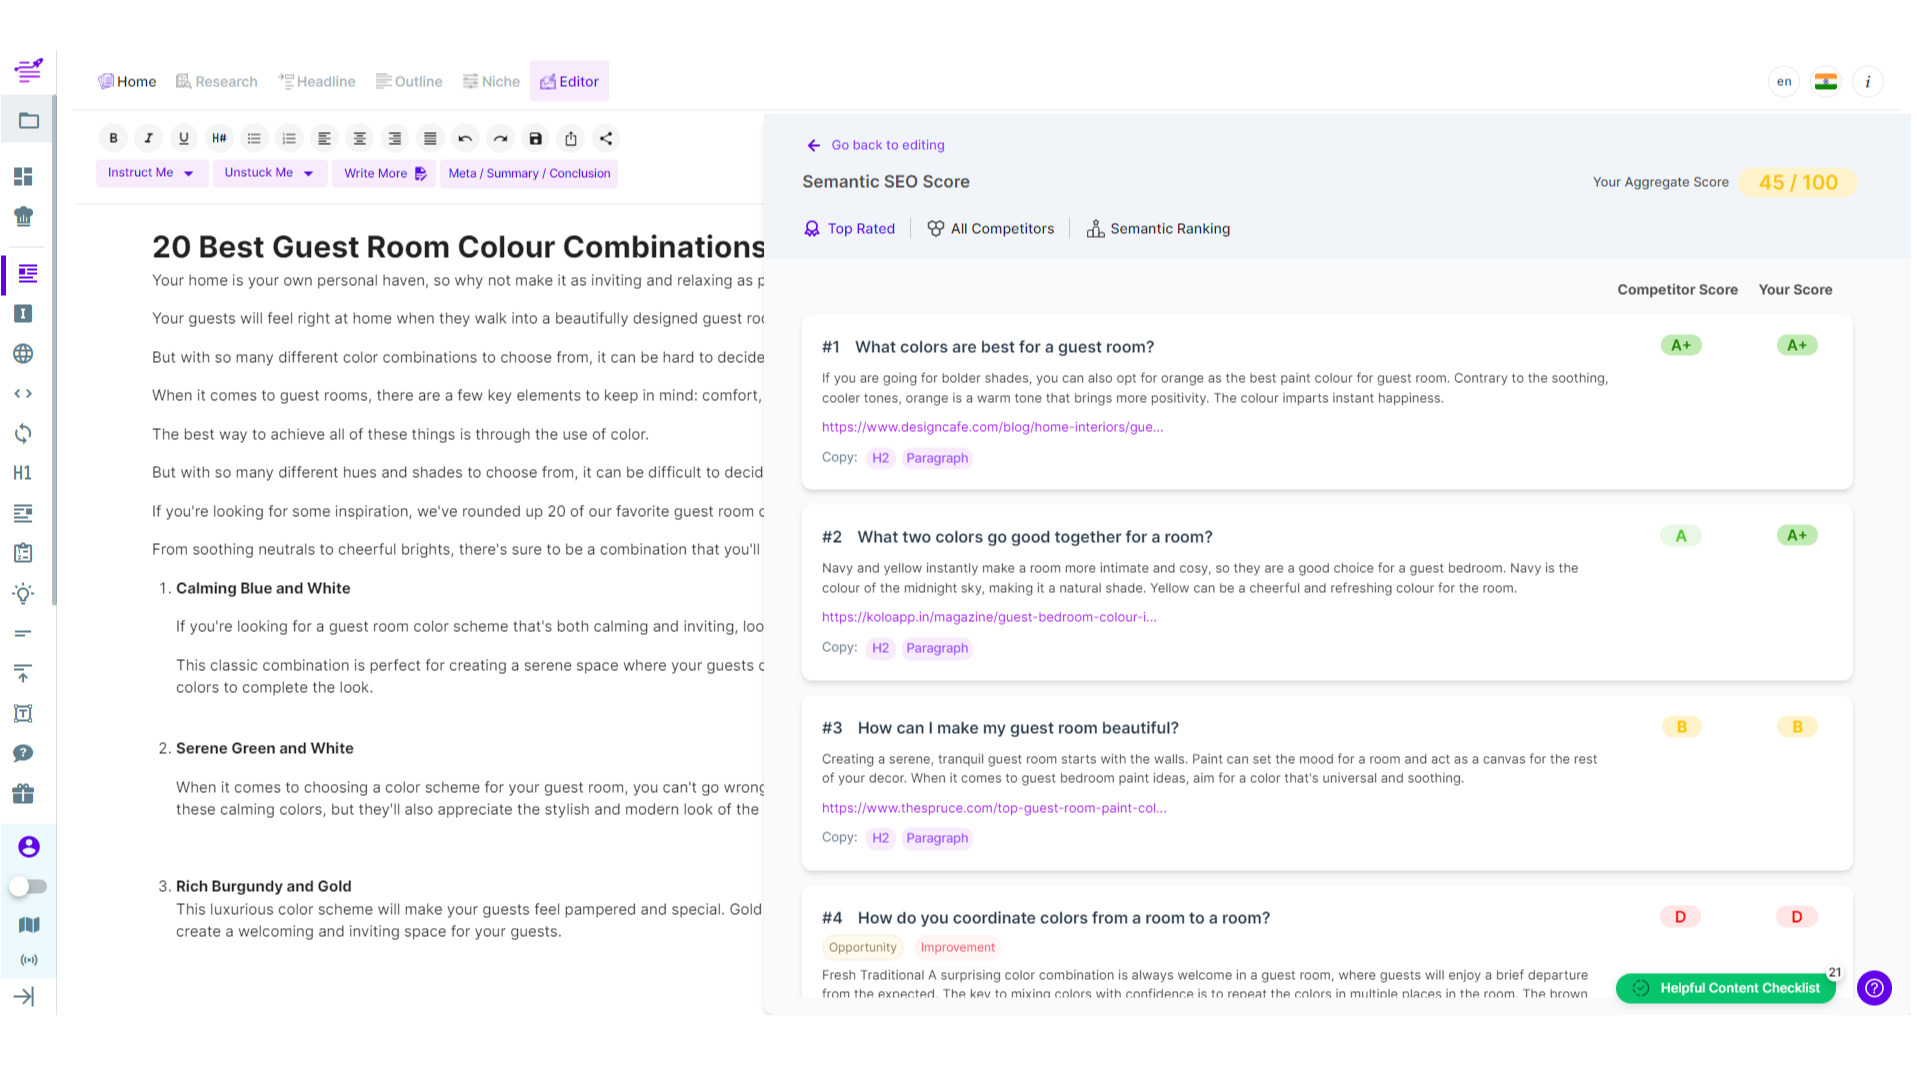Open the globe tool in the left sidebar
This screenshot has height=1078, width=1917.
click(x=23, y=353)
